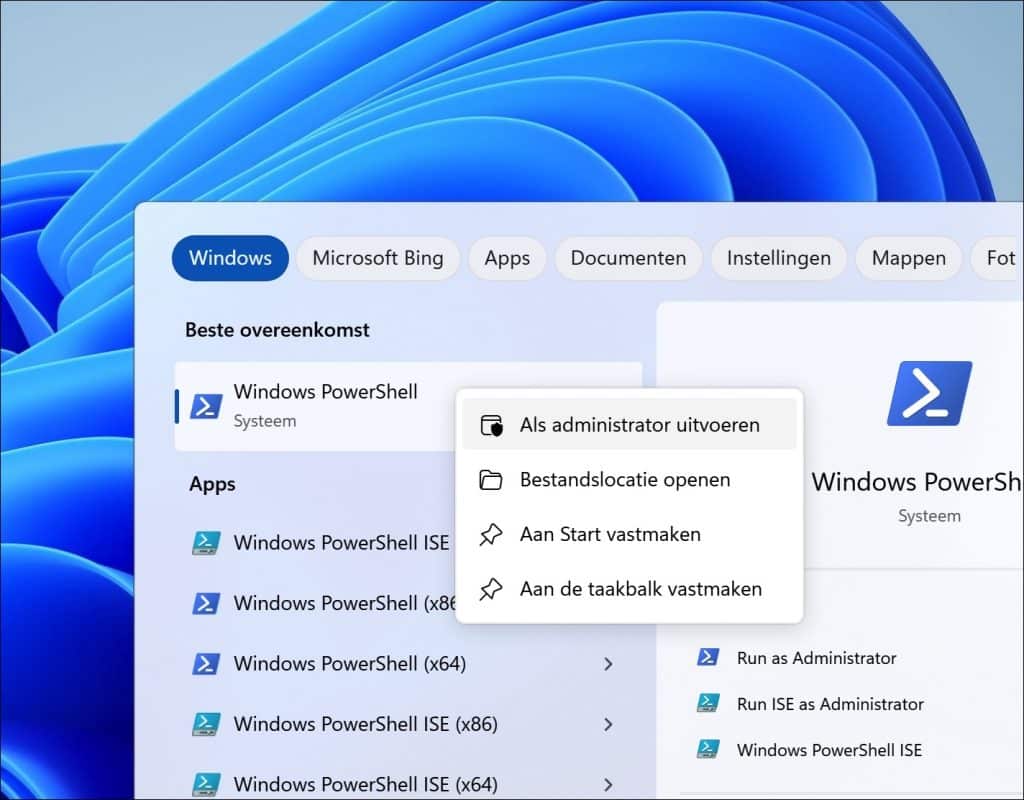Image resolution: width=1024 pixels, height=800 pixels.
Task: Click the Windows PowerShell ISE app icon
Action: coord(206,543)
